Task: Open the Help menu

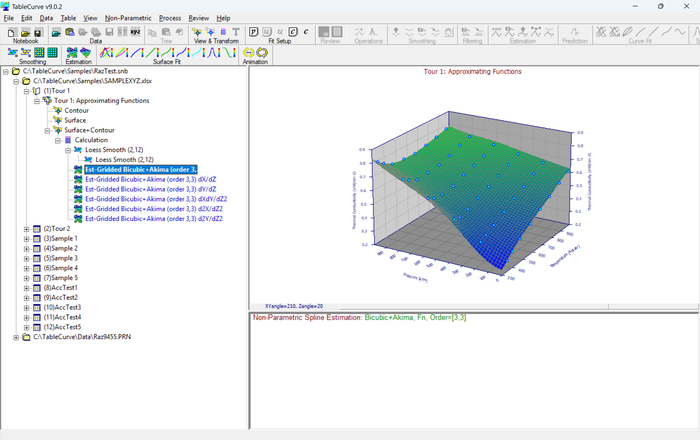Action: point(223,18)
